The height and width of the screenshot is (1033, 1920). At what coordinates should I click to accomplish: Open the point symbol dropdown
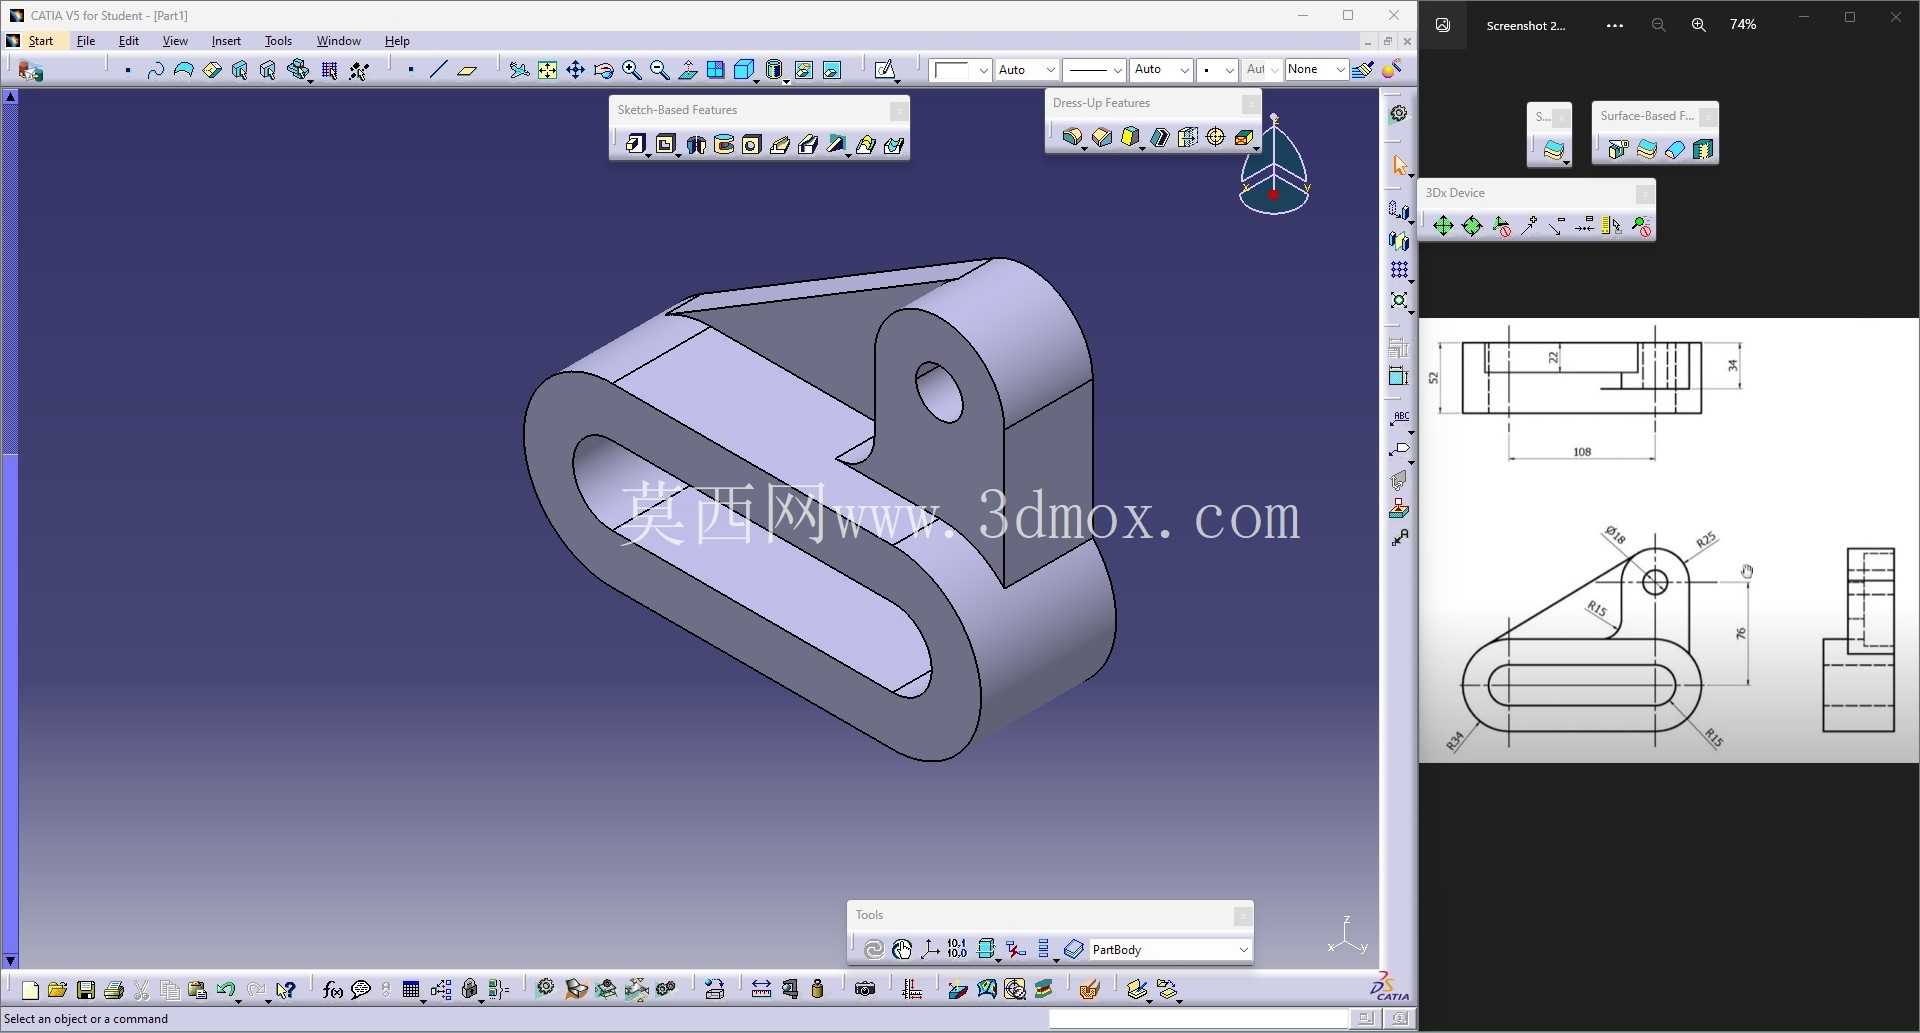pyautogui.click(x=1217, y=70)
